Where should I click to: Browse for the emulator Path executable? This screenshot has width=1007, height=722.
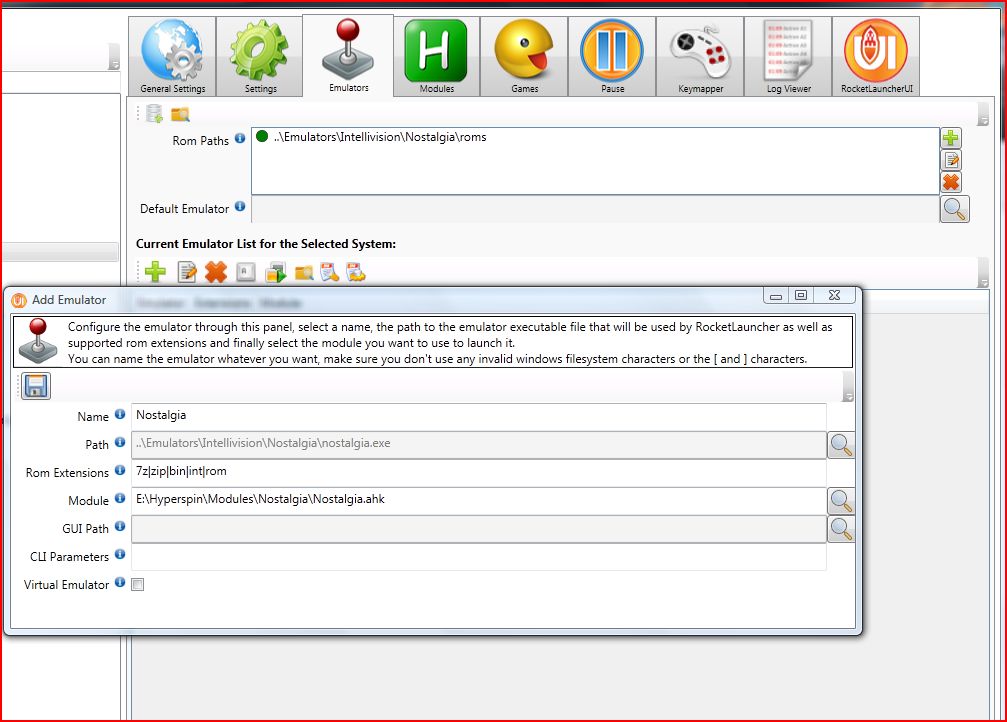(x=841, y=444)
